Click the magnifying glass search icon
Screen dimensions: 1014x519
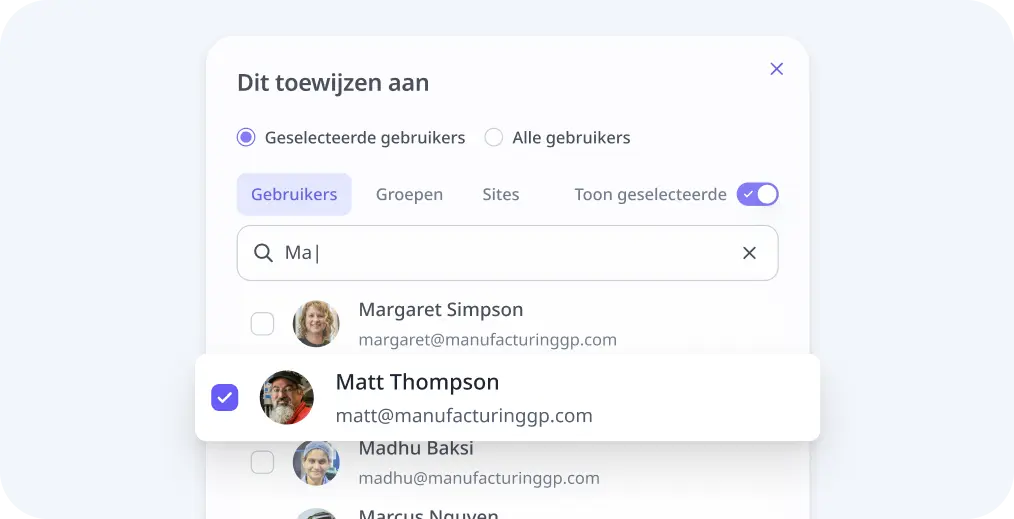[263, 253]
